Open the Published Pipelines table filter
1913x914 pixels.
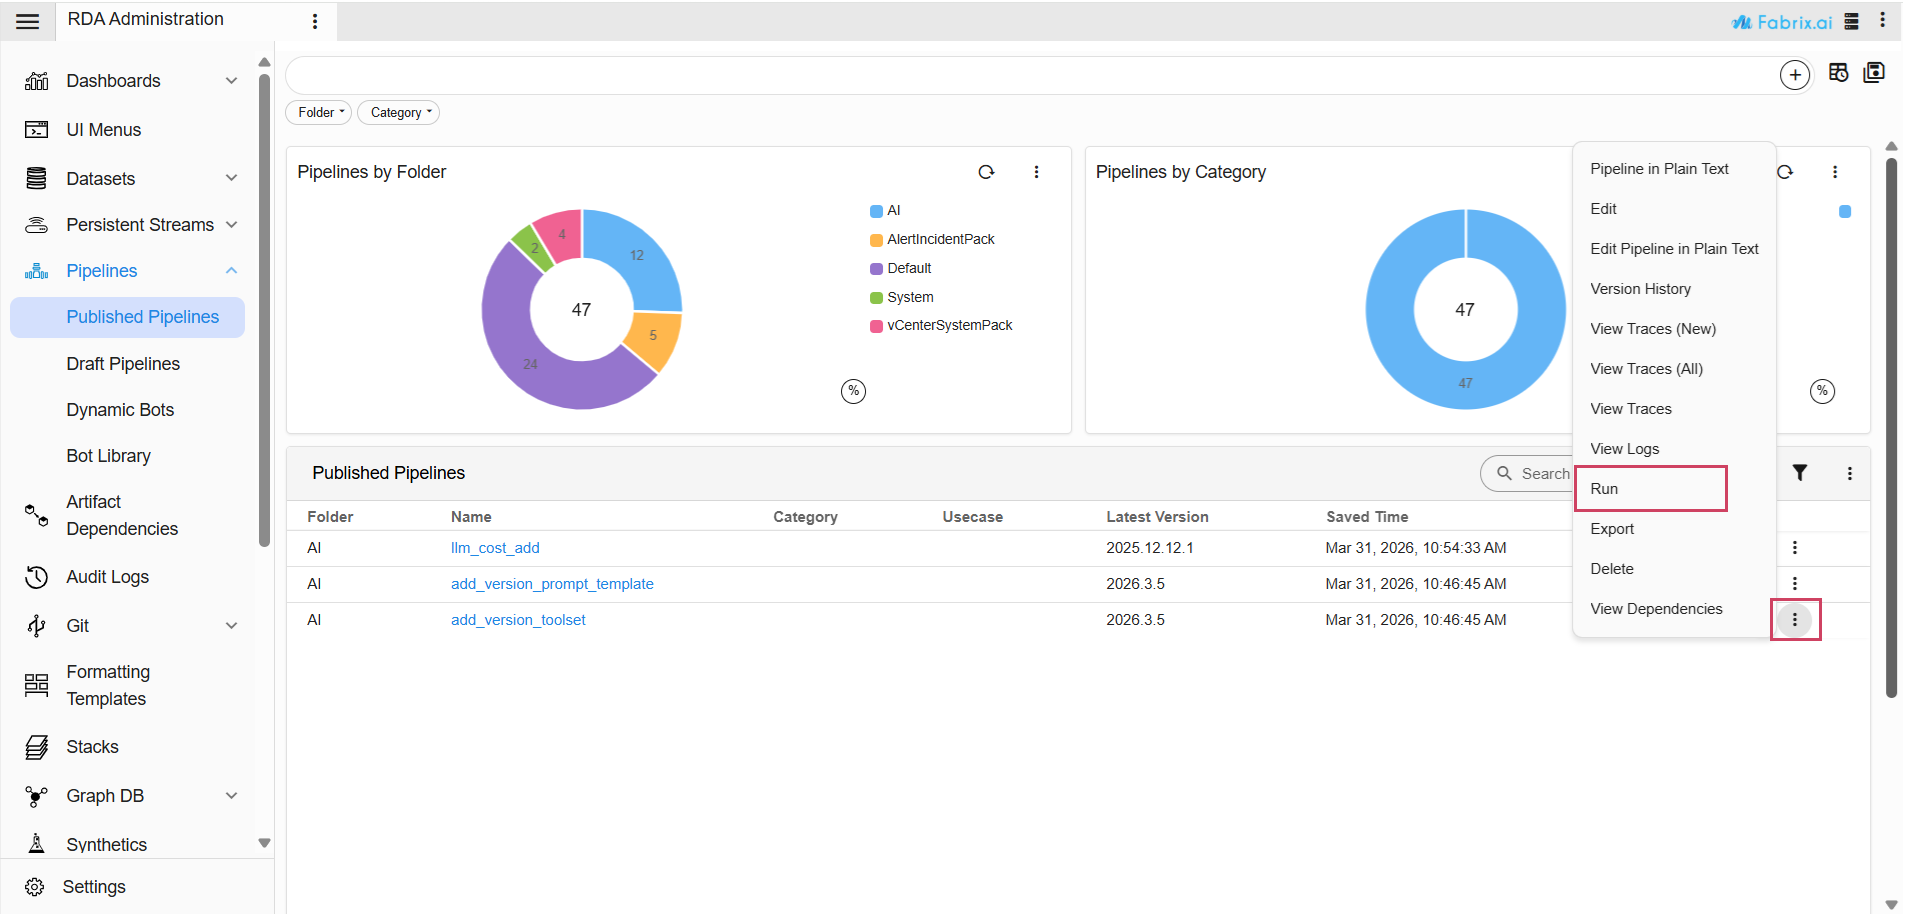[x=1799, y=473]
